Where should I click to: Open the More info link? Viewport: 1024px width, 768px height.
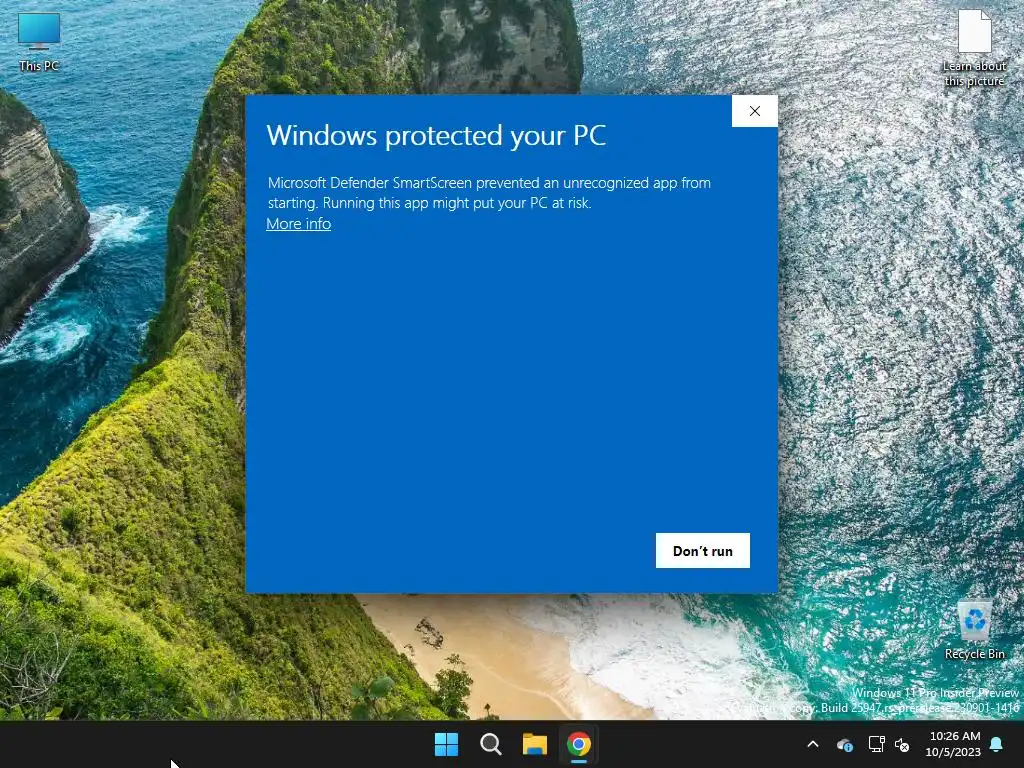click(298, 223)
